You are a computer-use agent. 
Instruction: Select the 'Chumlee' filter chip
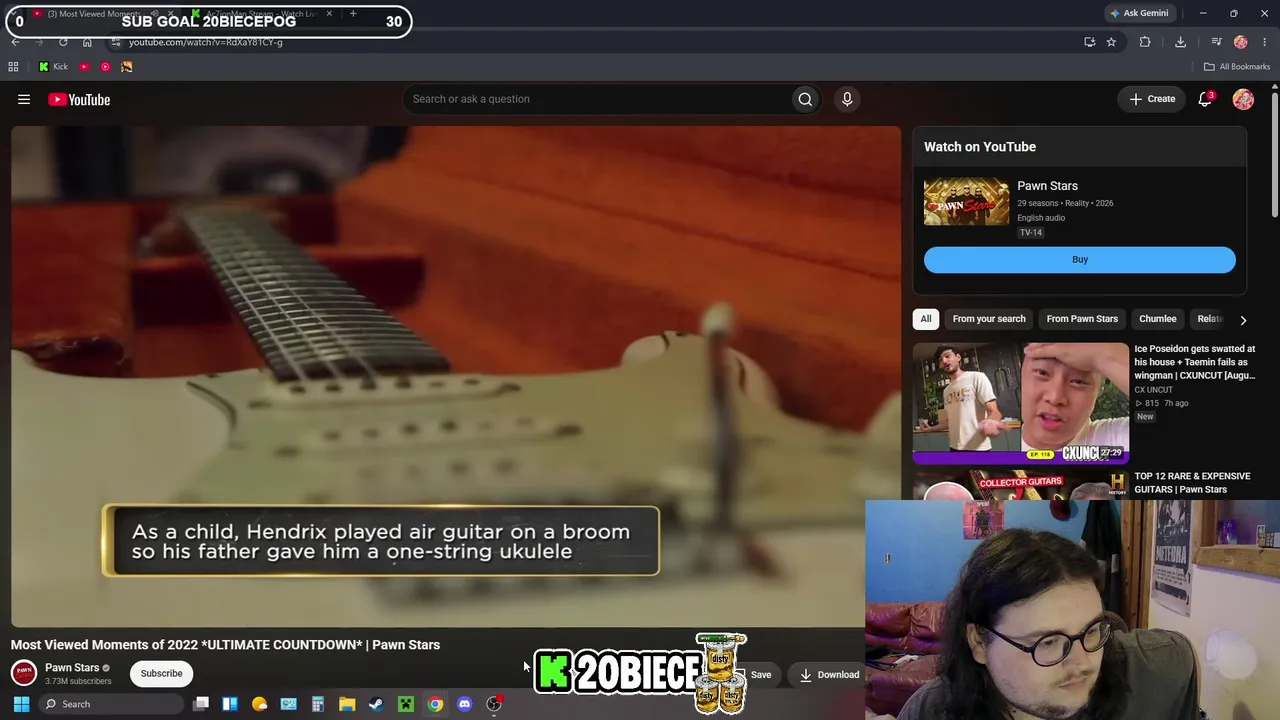click(1158, 319)
